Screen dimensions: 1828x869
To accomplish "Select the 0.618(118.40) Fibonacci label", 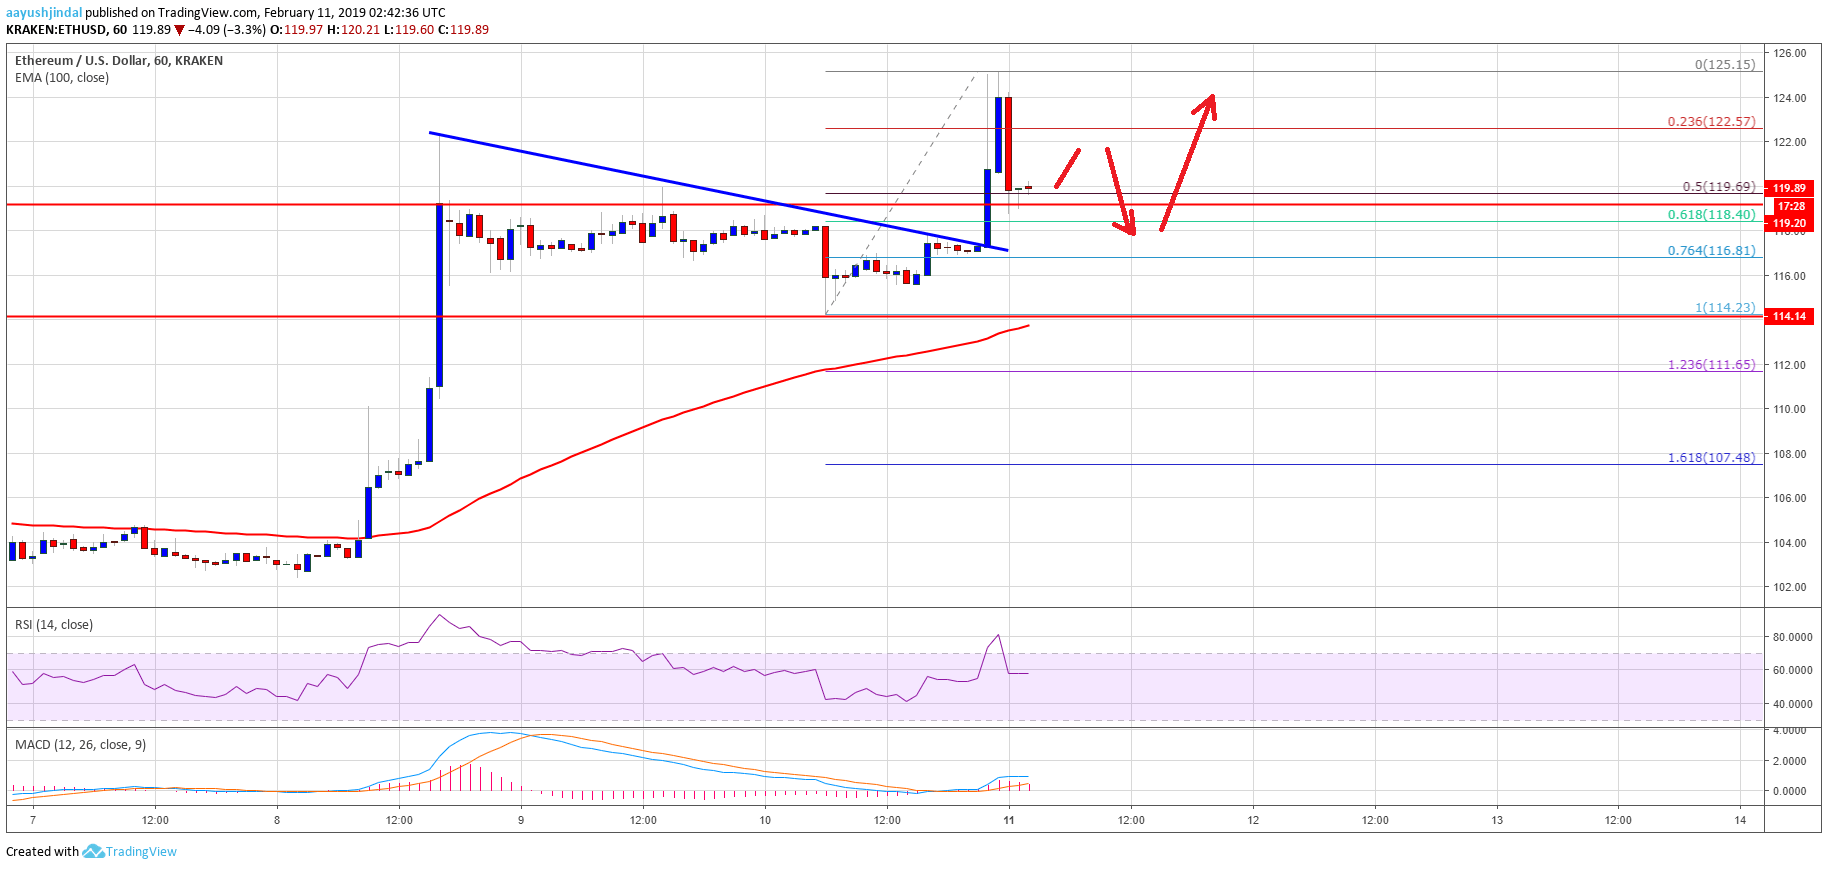I will (1711, 215).
